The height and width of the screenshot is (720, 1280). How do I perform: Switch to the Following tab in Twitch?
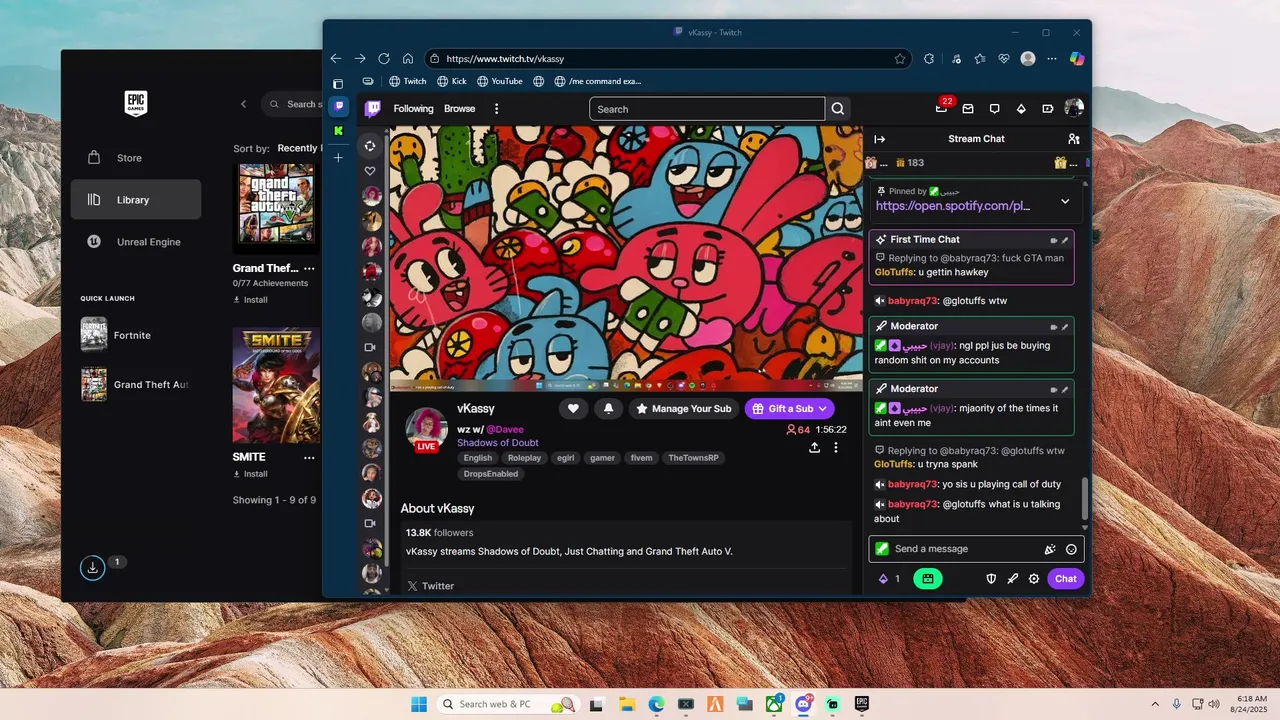[413, 109]
